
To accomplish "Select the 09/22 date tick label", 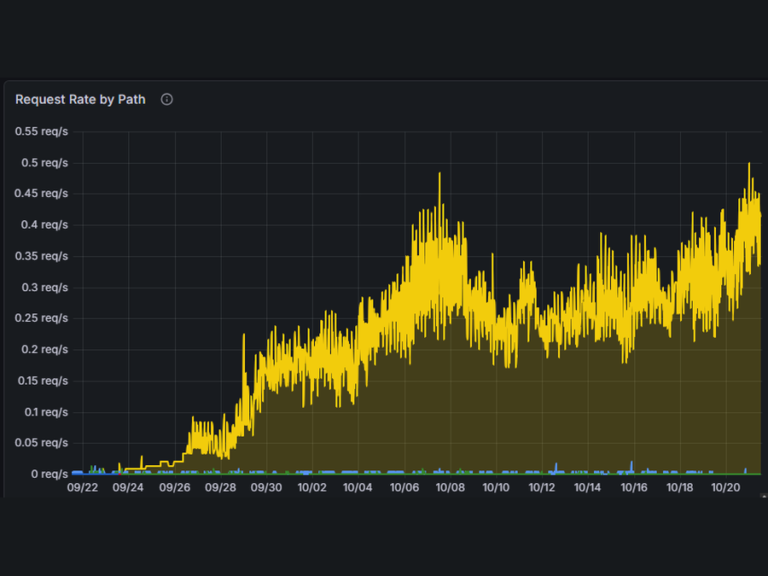I will [82, 487].
